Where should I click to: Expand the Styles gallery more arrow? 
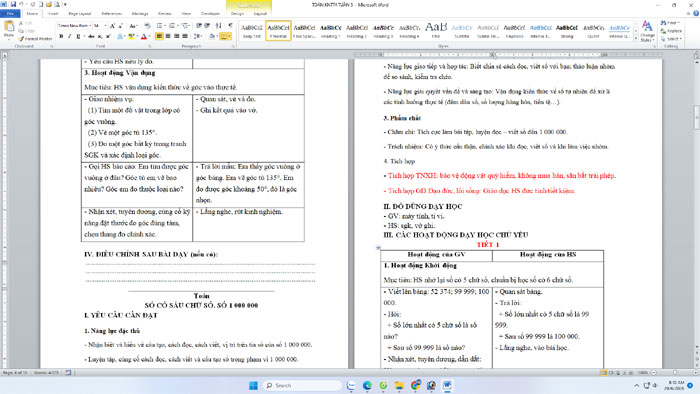pyautogui.click(x=636, y=39)
